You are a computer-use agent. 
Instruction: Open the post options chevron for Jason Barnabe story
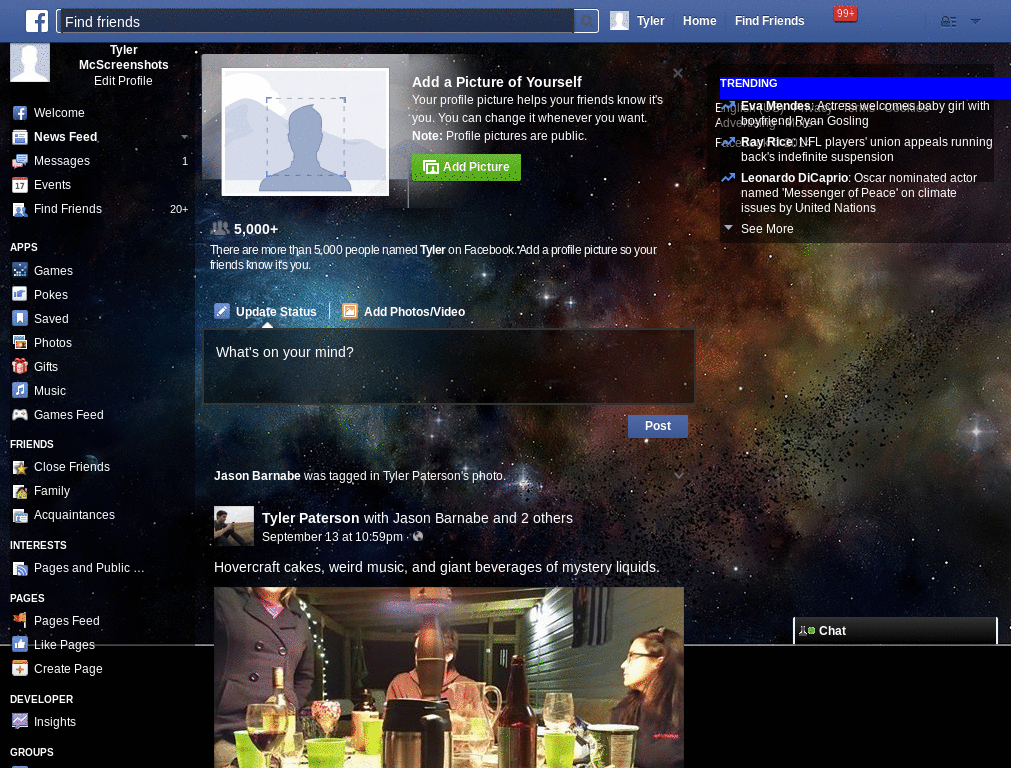point(679,475)
